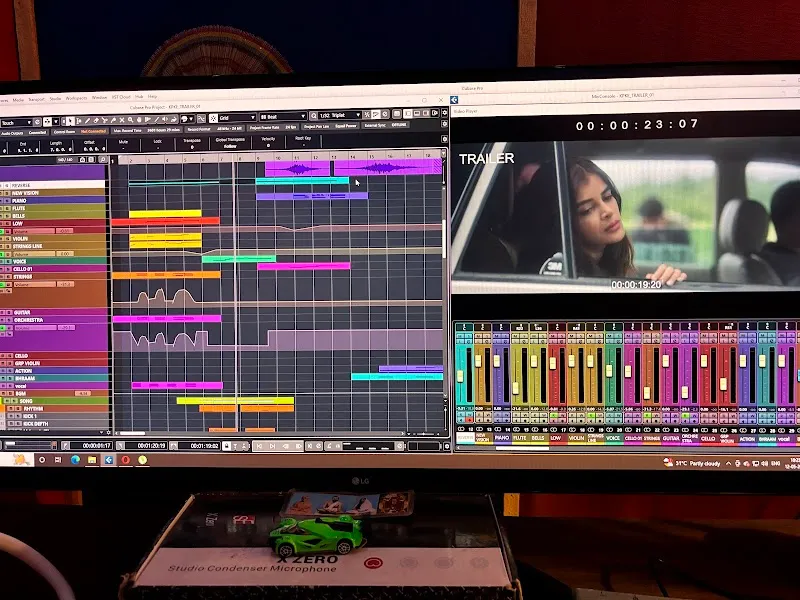The width and height of the screenshot is (800, 600).
Task: Click the GRP VIOLIN channel volume fader
Action: [x=723, y=384]
